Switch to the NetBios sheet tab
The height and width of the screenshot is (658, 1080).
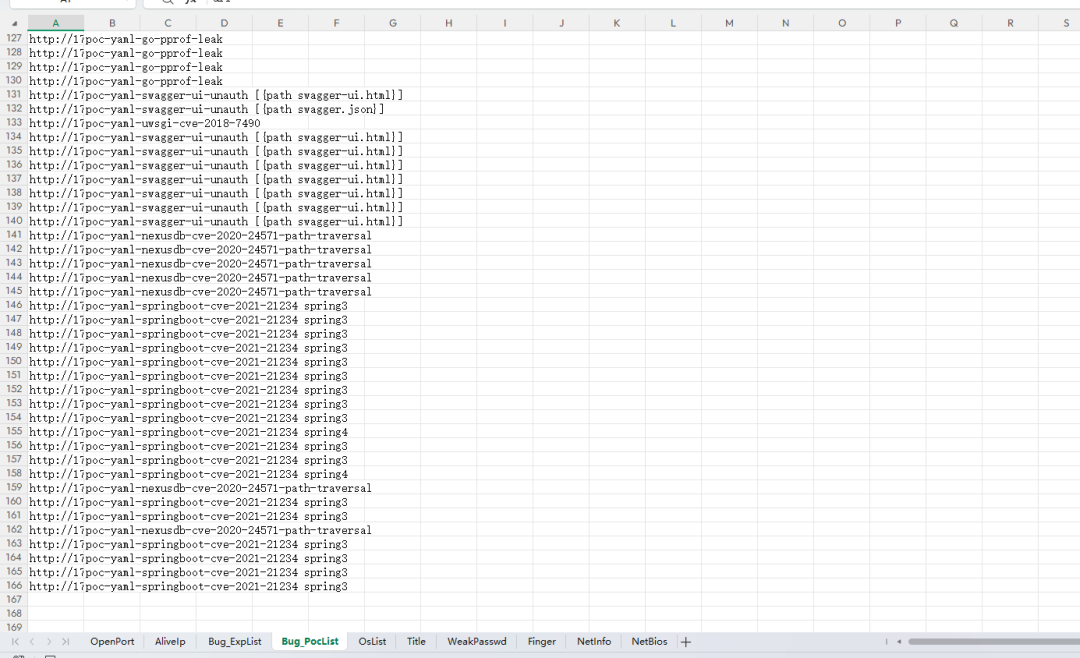click(650, 641)
